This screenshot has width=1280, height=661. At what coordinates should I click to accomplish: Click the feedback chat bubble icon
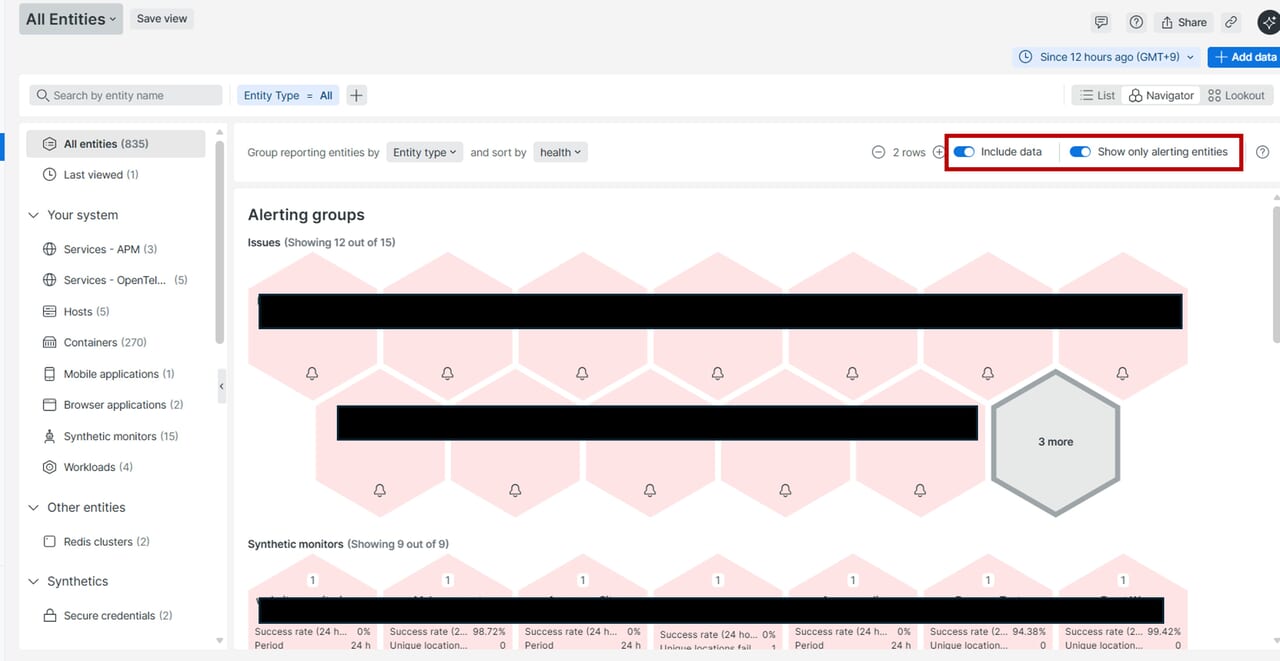pyautogui.click(x=1101, y=22)
